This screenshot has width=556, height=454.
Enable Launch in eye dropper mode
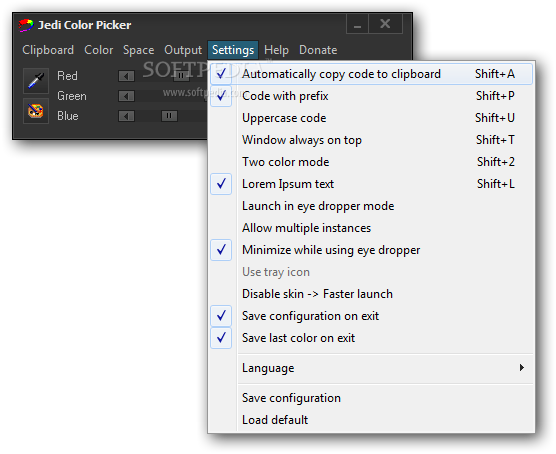[372, 206]
